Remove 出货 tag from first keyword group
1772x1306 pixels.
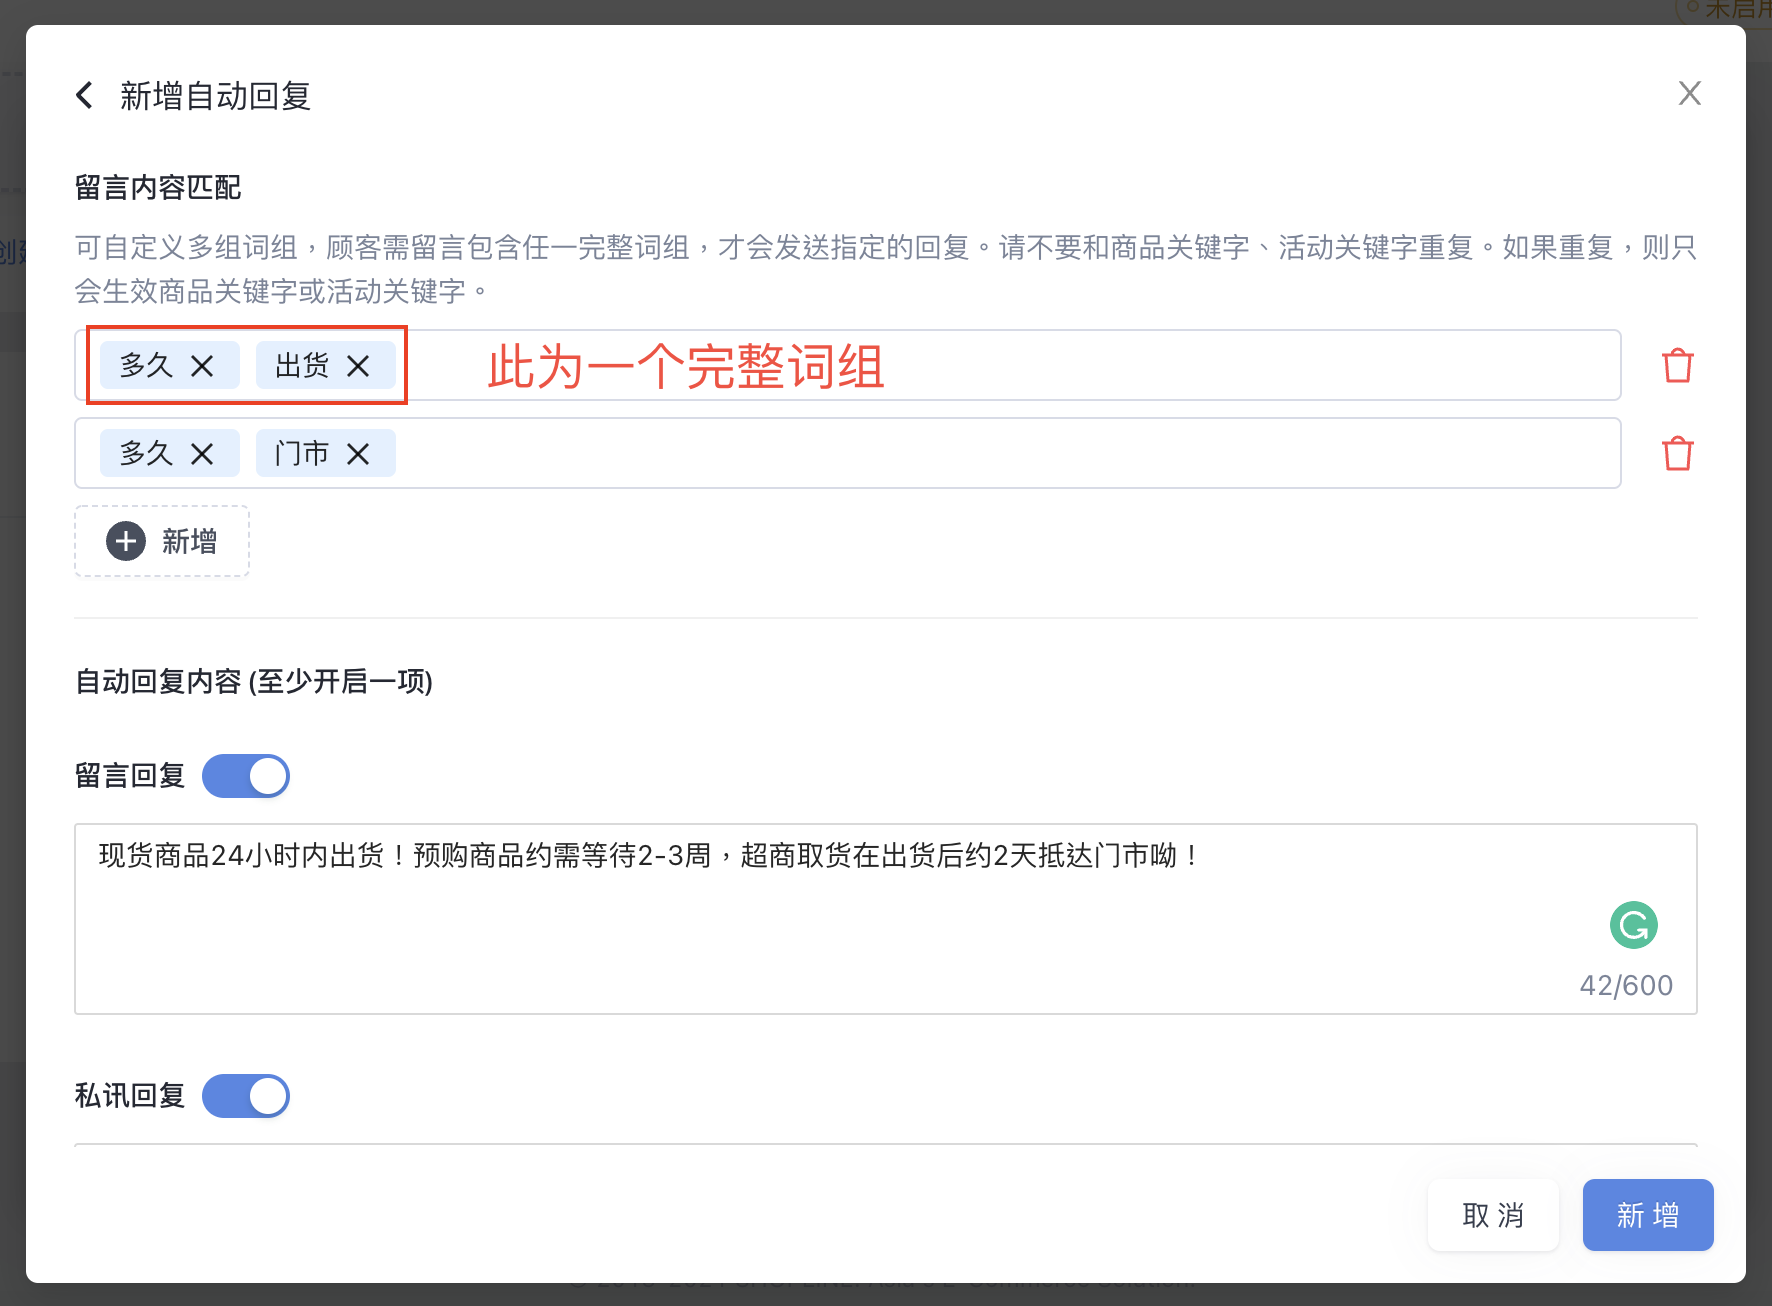coord(358,366)
